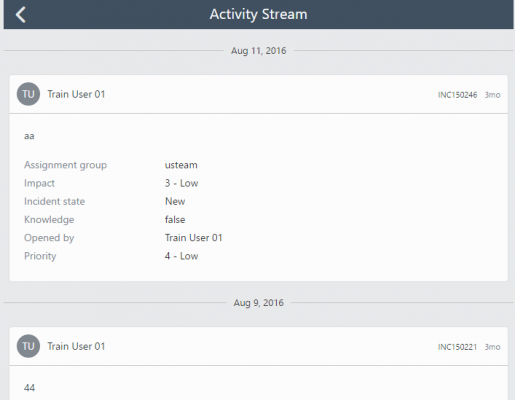Open incident number INC150221
Screen dimensions: 515x400
pyautogui.click(x=457, y=347)
